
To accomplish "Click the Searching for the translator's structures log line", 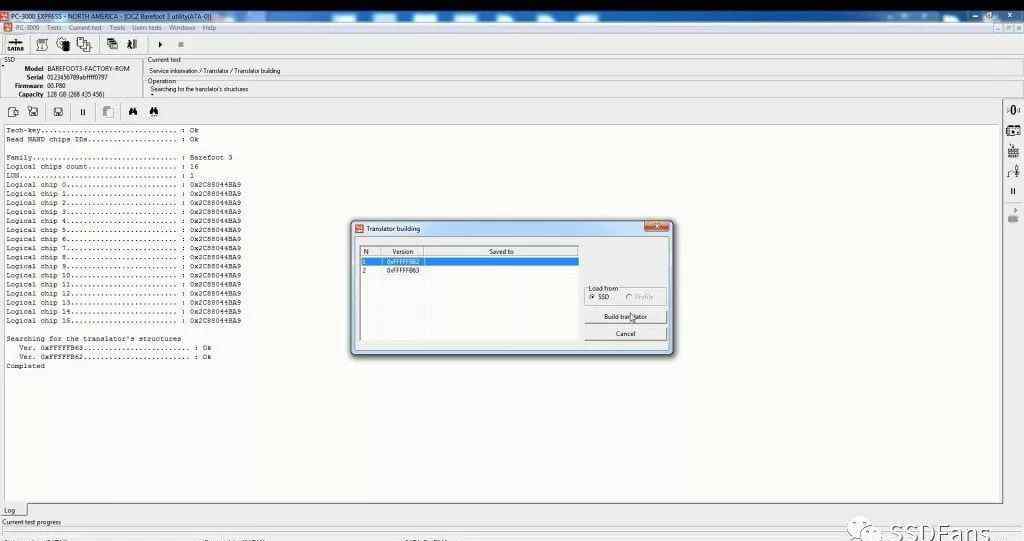I will [94, 338].
